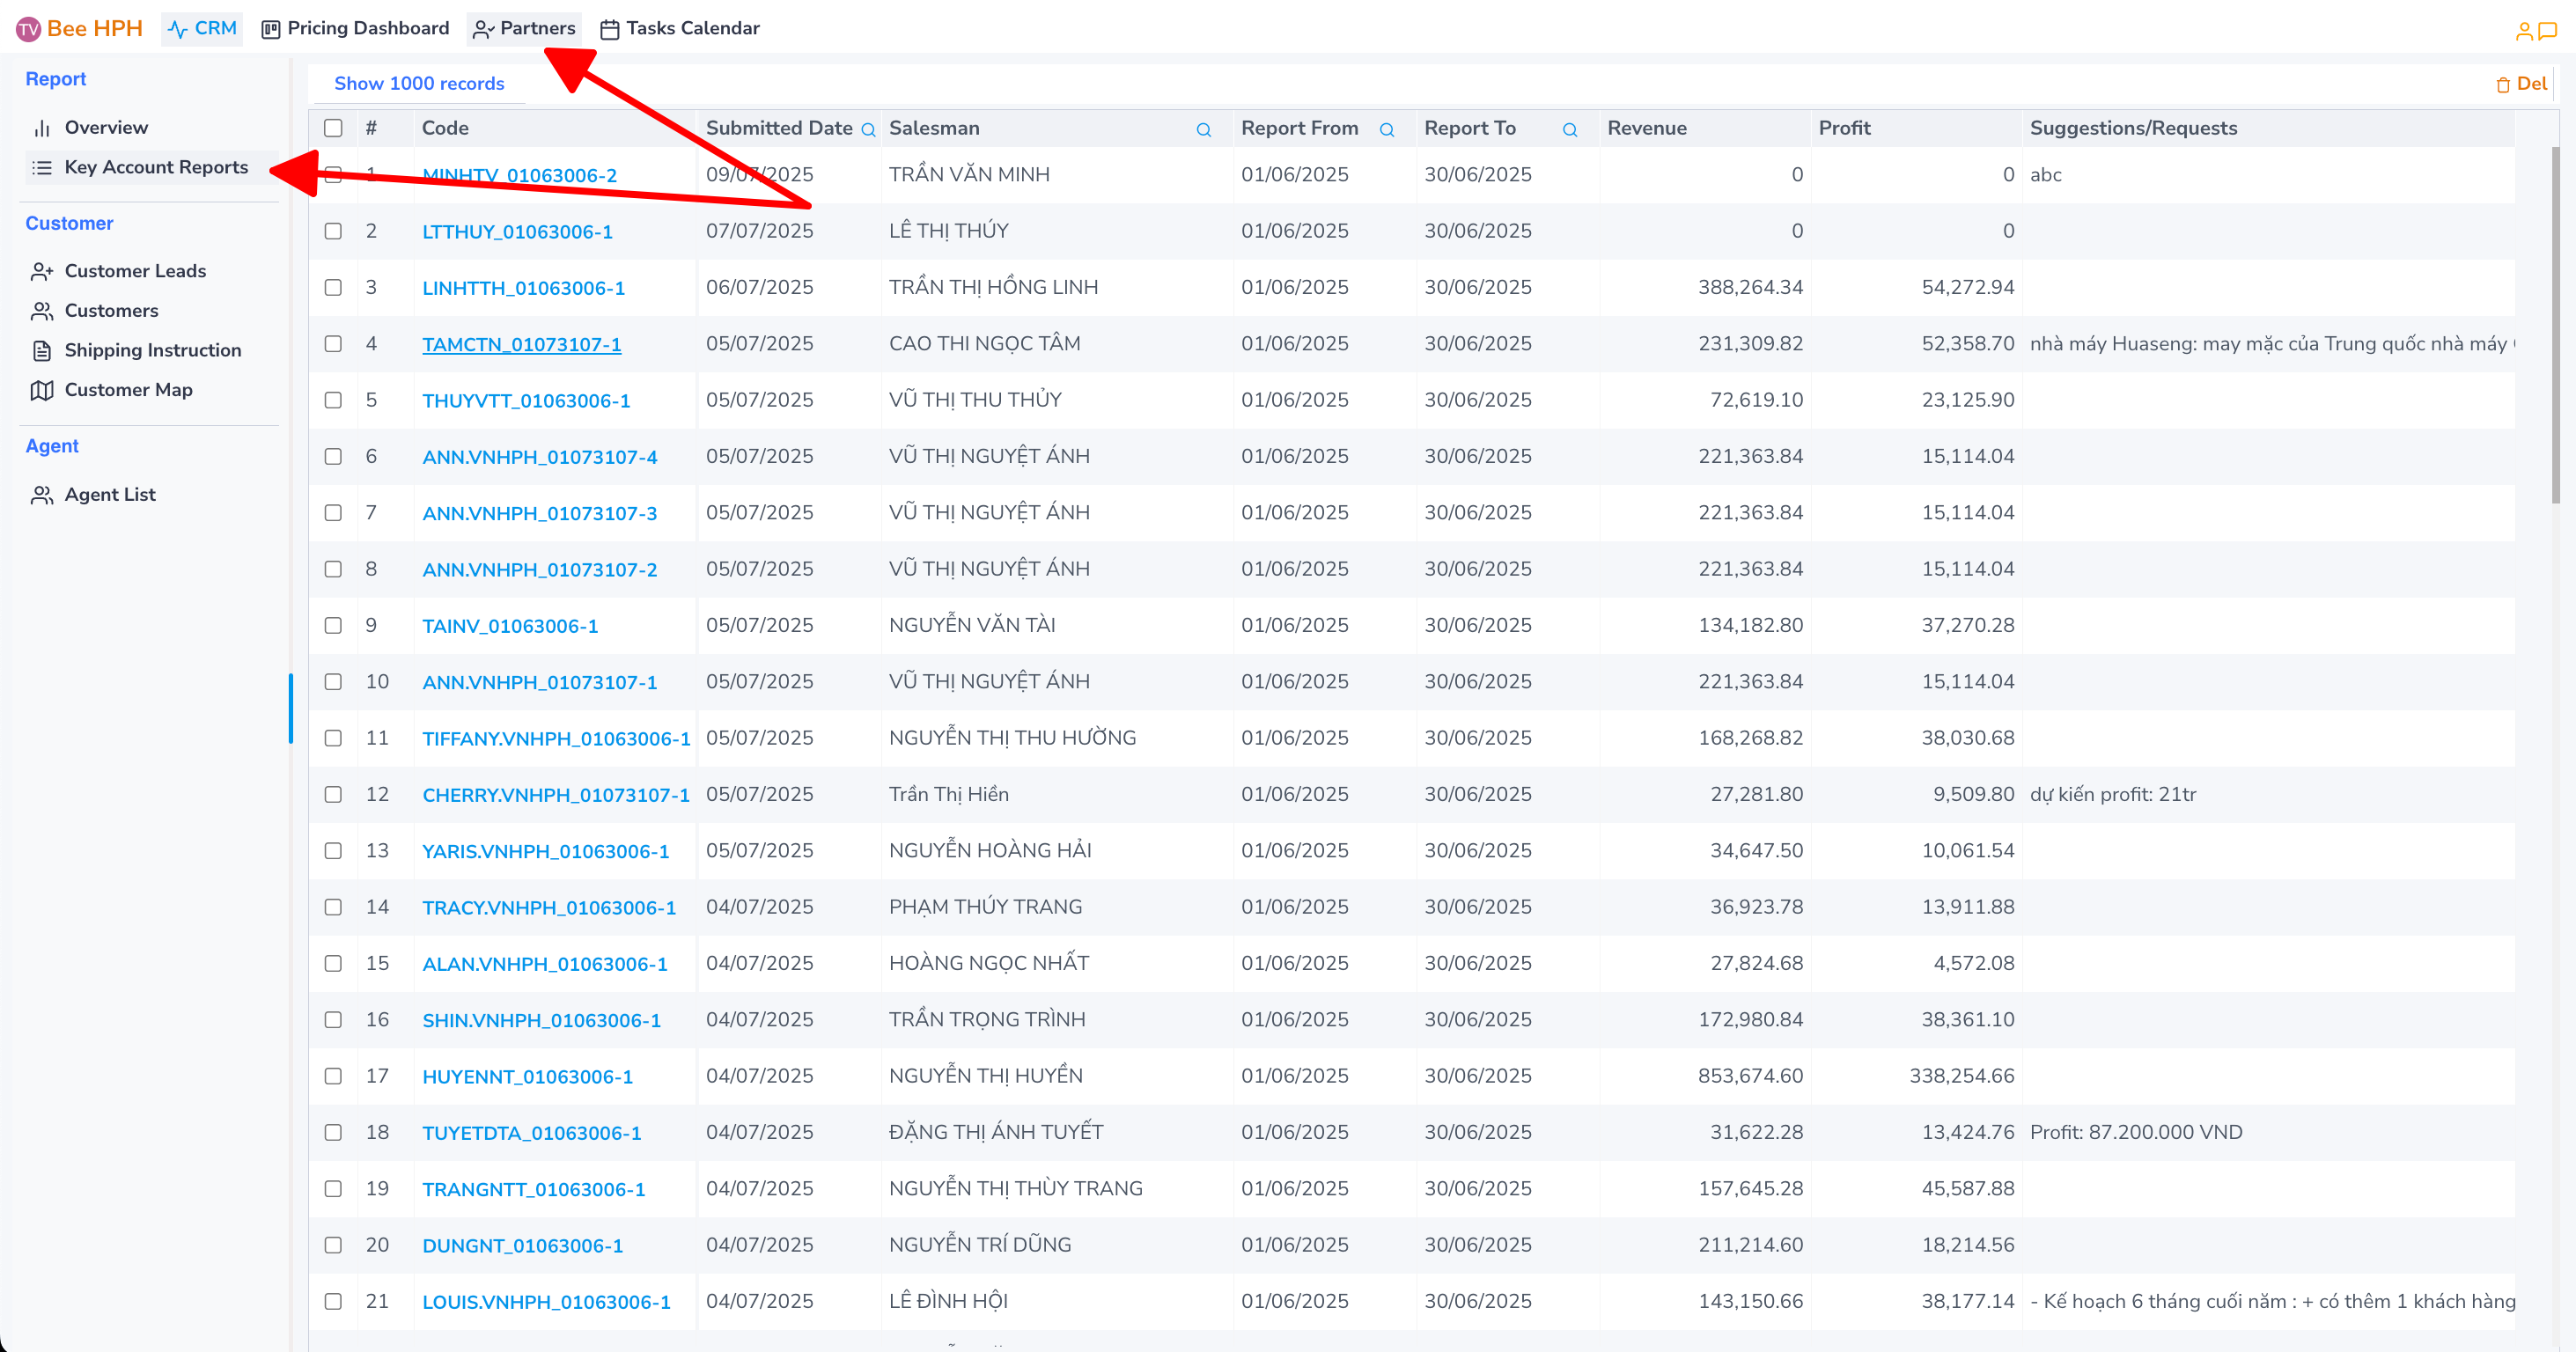Screen dimensions: 2576x1352
Task: Switch to the Pricing Dashboard tab
Action: pyautogui.click(x=355, y=29)
